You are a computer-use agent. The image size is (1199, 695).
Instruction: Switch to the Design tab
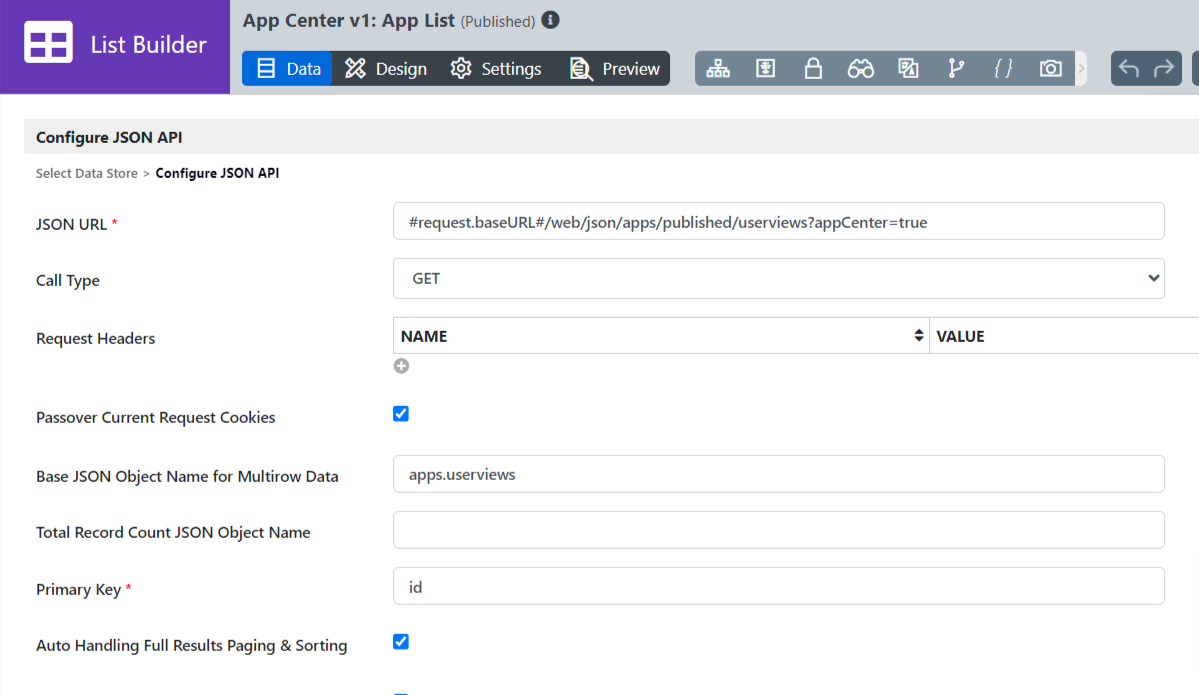point(386,69)
